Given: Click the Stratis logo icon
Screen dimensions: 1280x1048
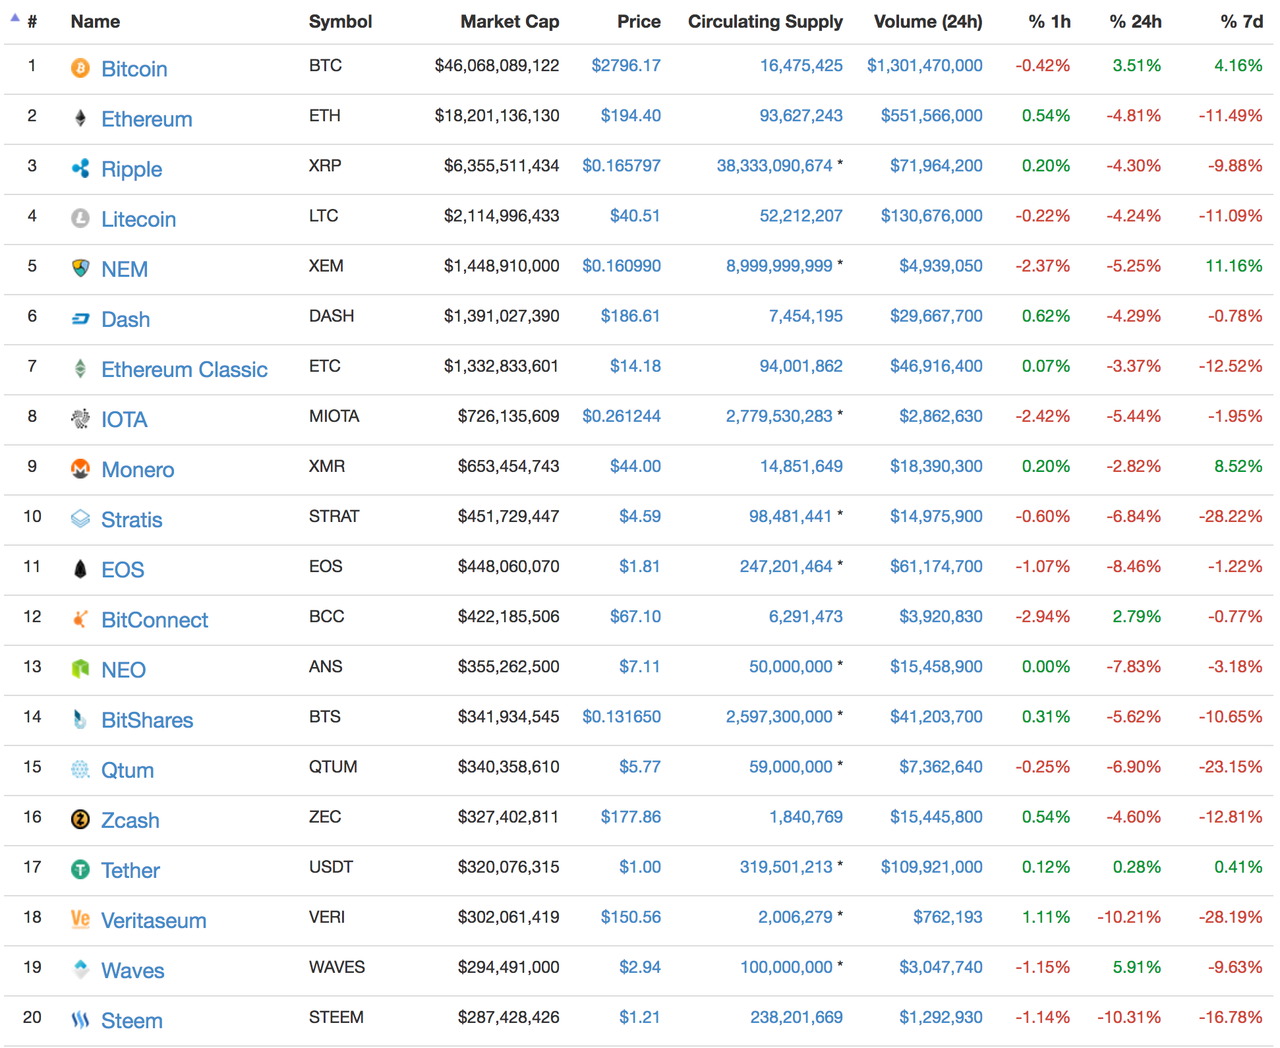Looking at the screenshot, I should [x=80, y=519].
